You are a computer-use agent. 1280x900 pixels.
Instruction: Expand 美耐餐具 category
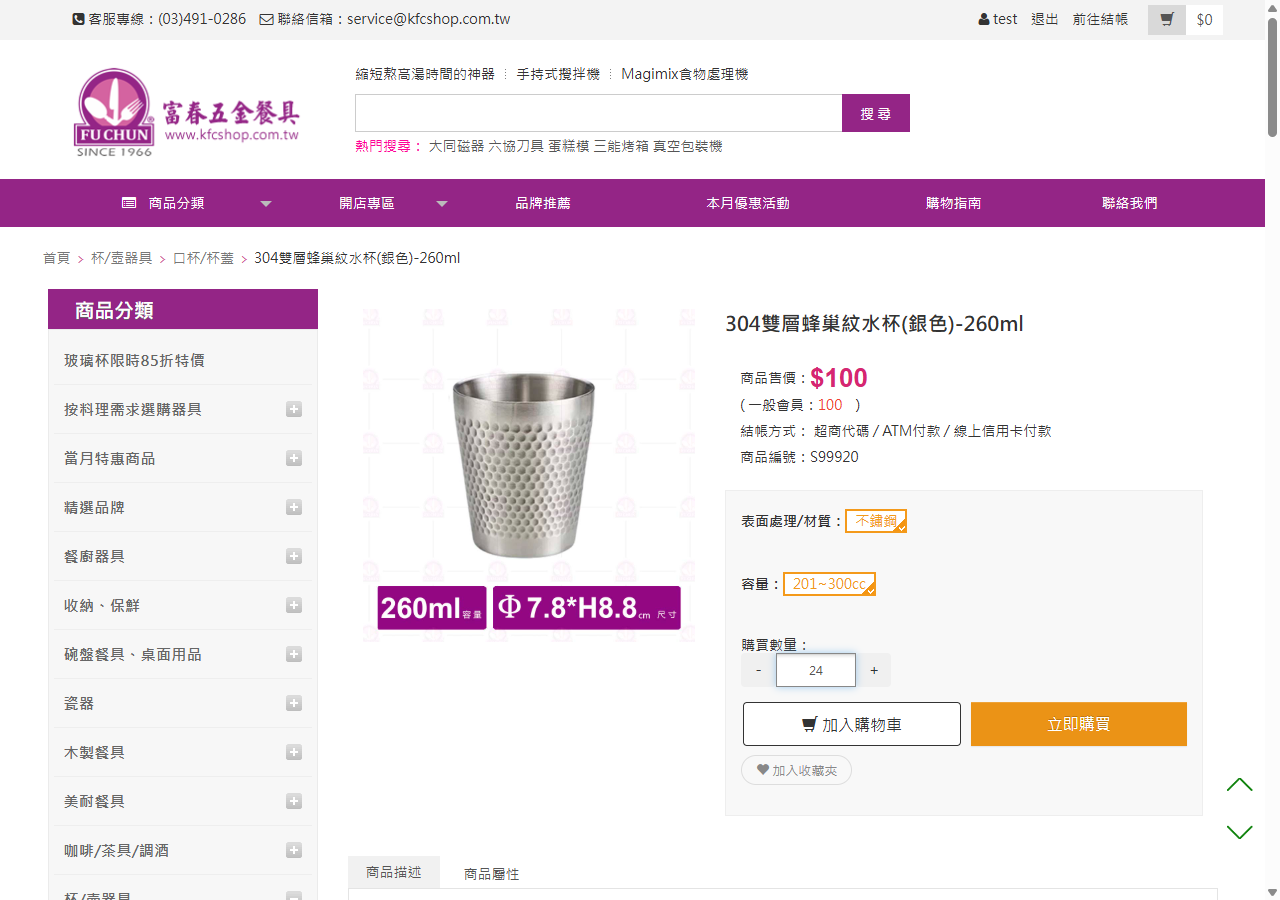point(294,801)
